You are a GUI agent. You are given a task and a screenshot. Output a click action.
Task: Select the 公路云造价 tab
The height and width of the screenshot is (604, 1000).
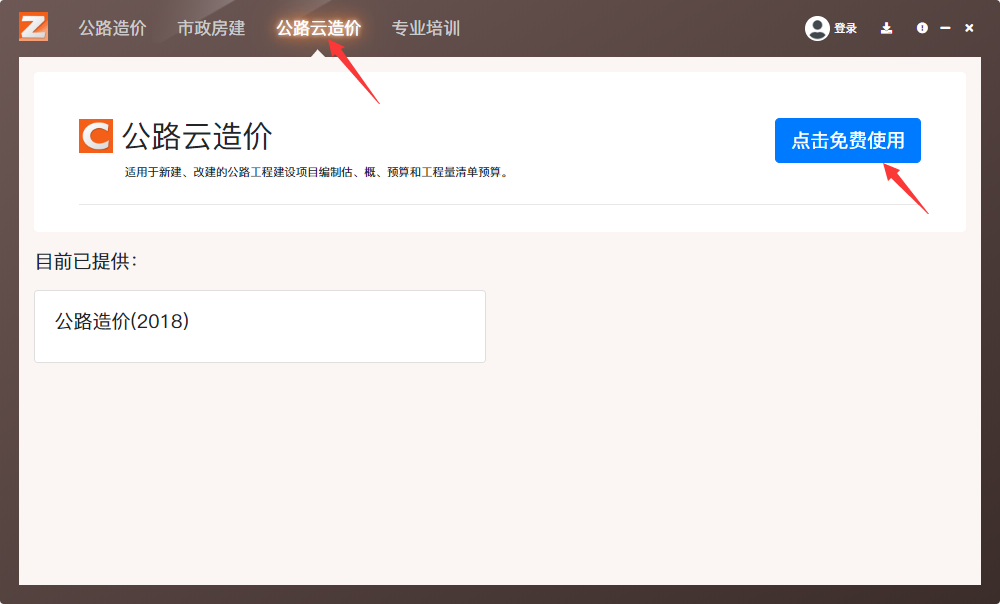click(318, 28)
